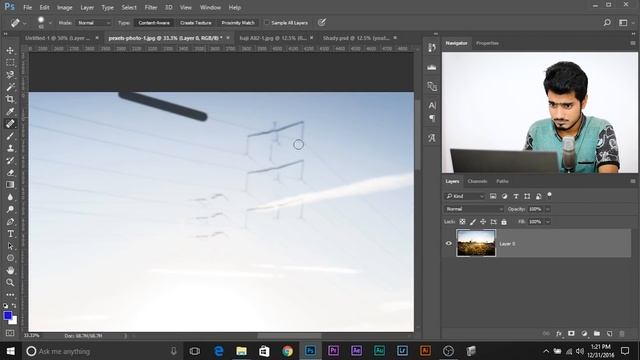Select the Crop tool
This screenshot has height=360, width=640.
10,99
